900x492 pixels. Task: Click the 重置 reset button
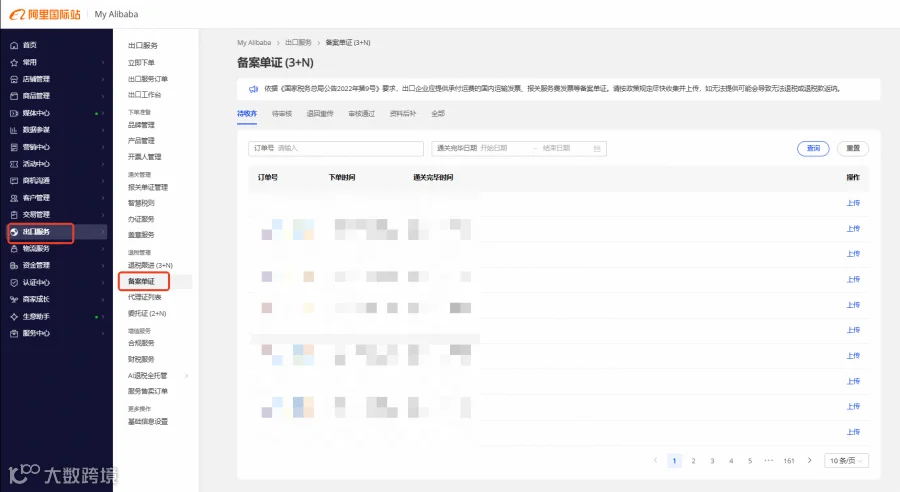click(853, 148)
